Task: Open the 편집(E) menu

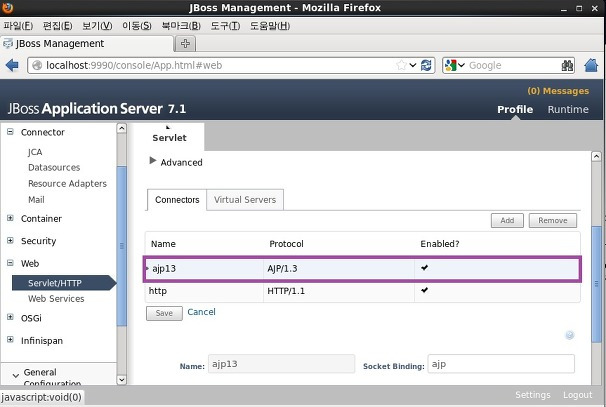Action: (58, 26)
